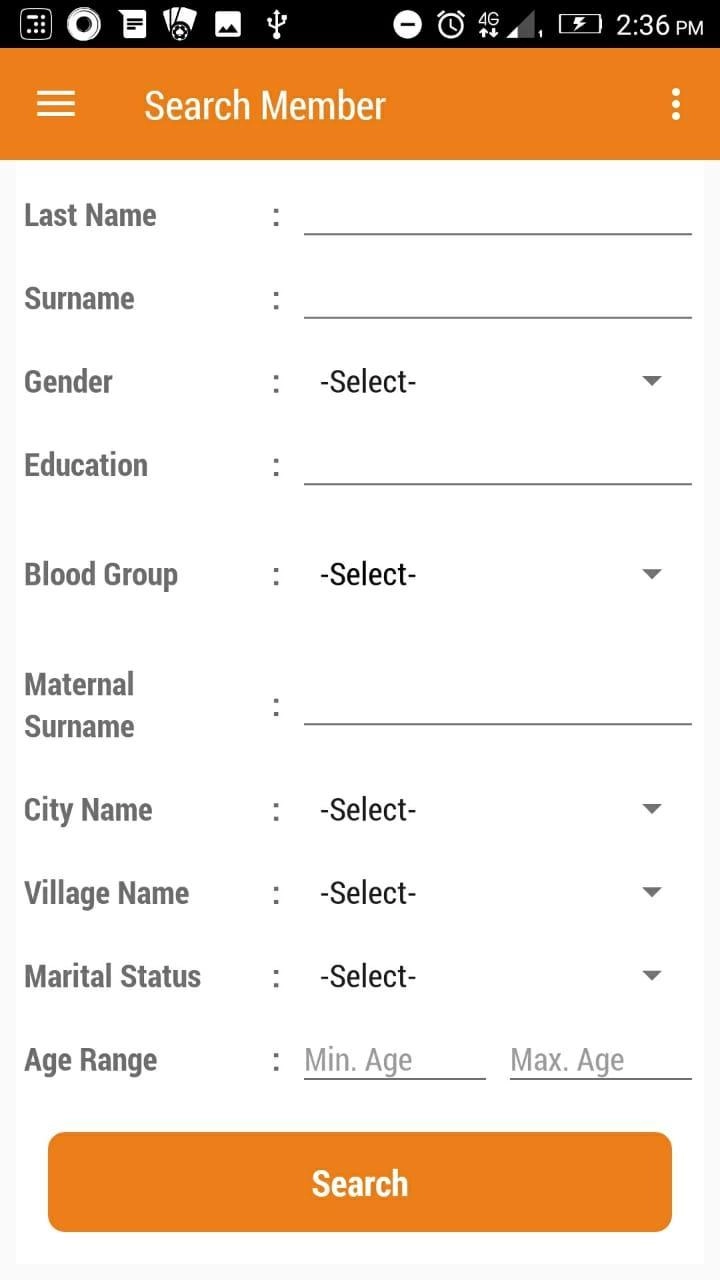Tap the battery charging status icon

[579, 24]
